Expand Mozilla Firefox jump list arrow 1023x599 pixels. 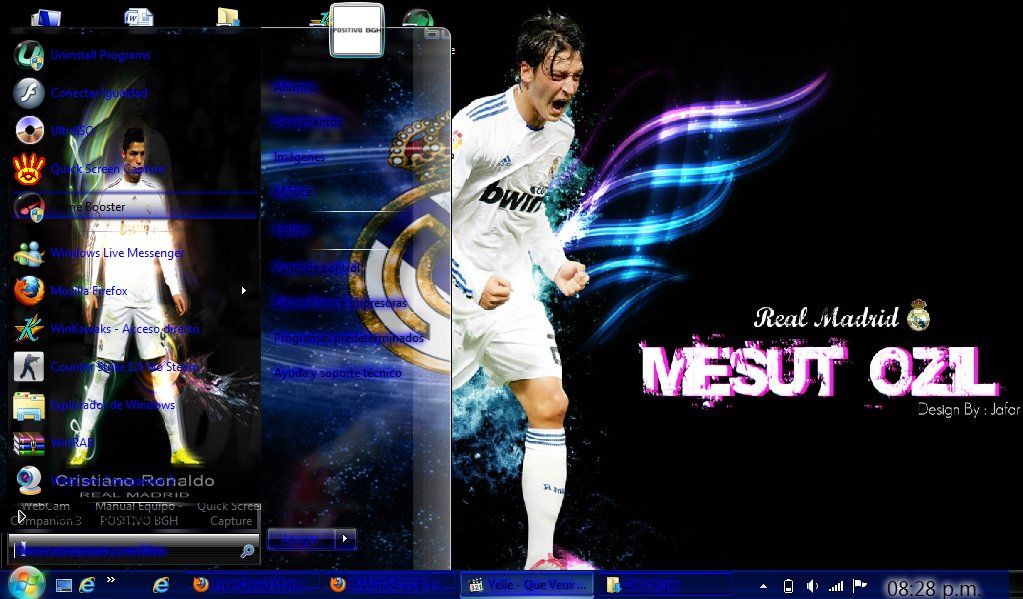(x=243, y=291)
